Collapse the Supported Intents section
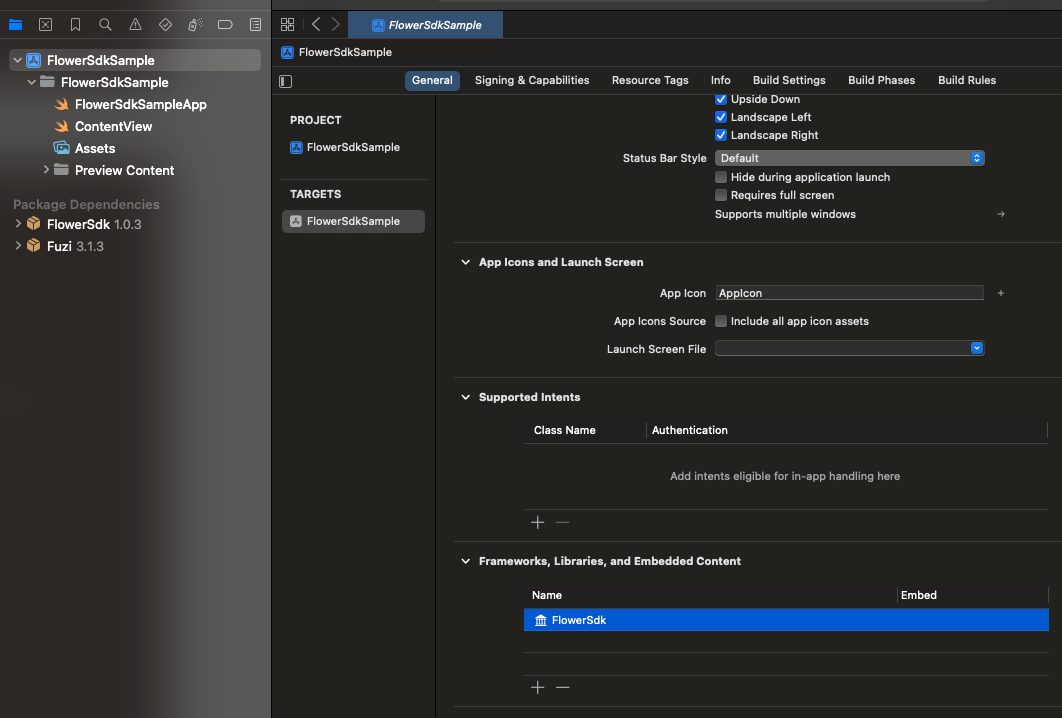This screenshot has width=1062, height=718. pyautogui.click(x=465, y=397)
